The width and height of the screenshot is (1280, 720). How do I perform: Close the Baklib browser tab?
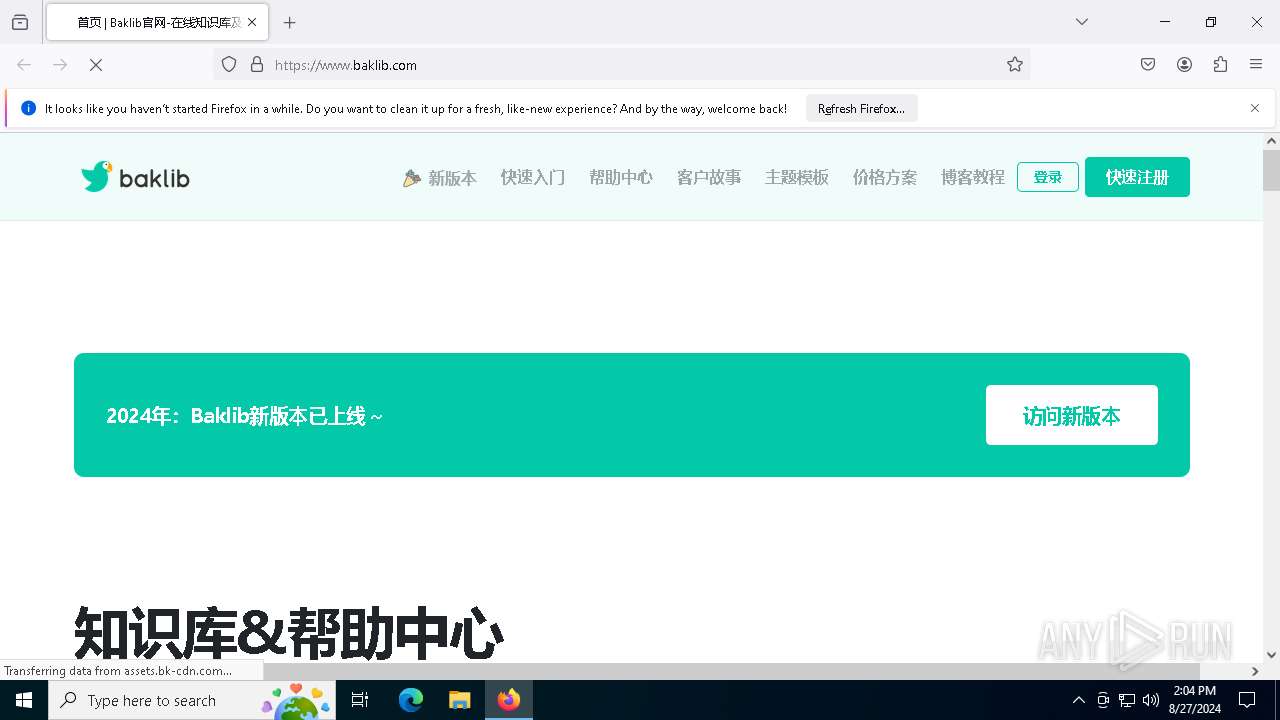tap(252, 22)
